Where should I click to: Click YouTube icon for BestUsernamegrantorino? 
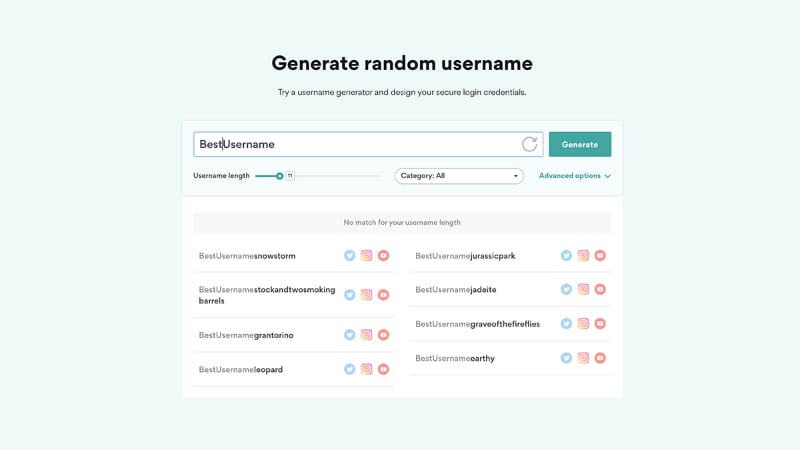(384, 335)
